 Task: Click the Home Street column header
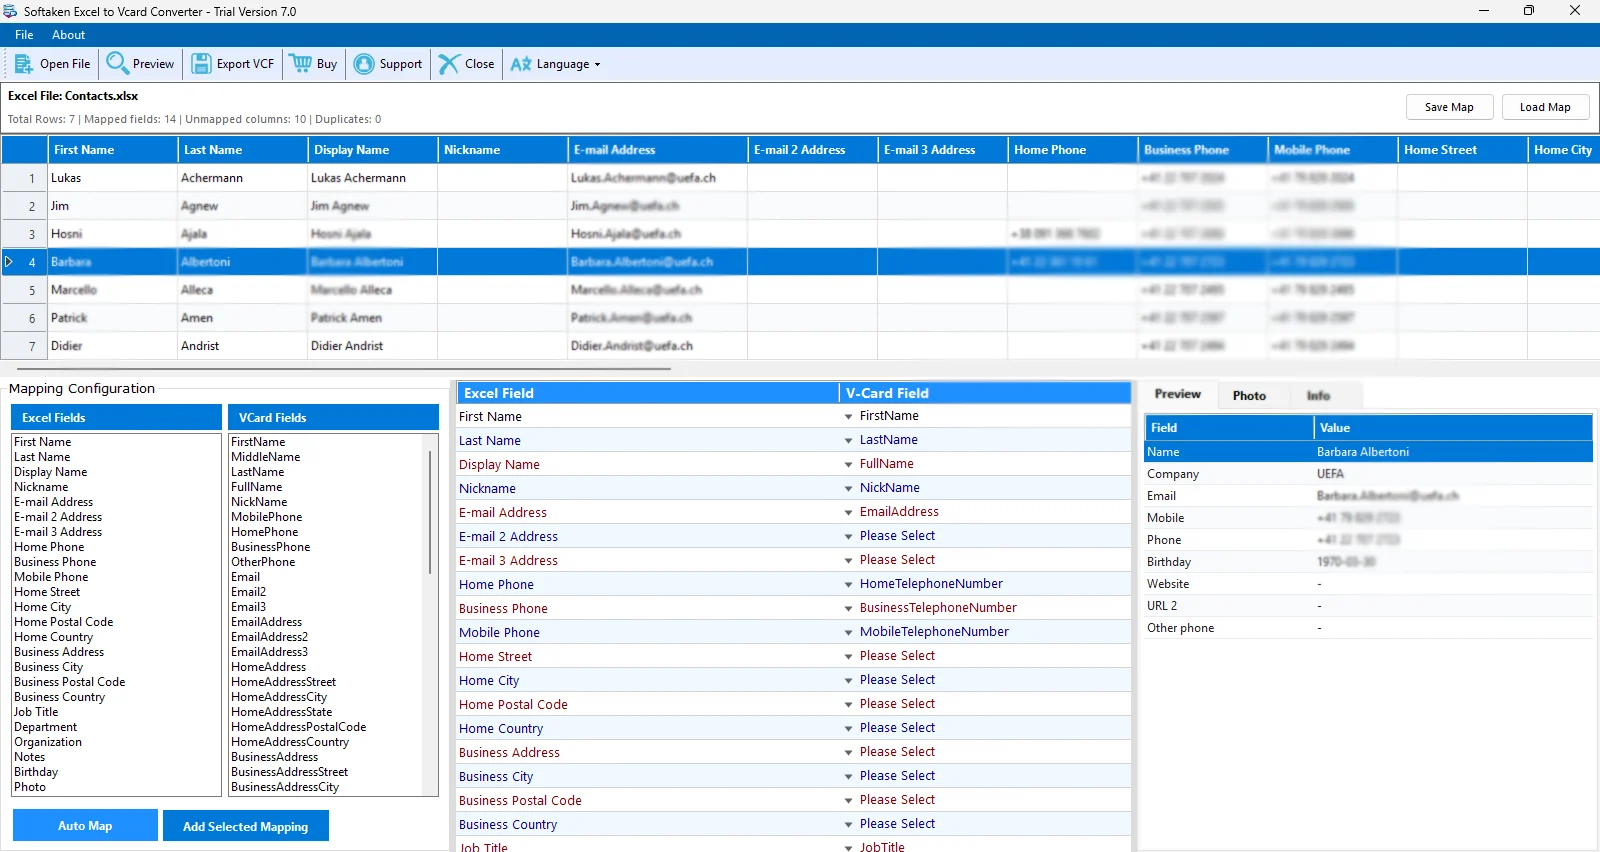[1462, 150]
